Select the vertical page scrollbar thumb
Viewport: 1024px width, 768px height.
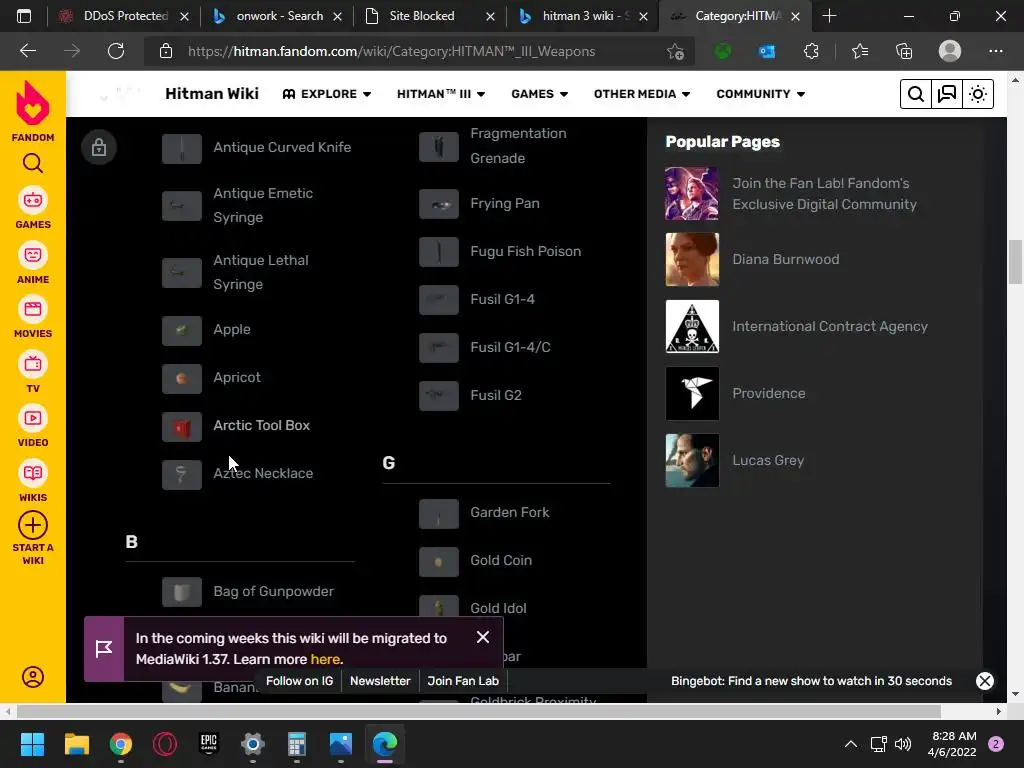(x=1015, y=262)
